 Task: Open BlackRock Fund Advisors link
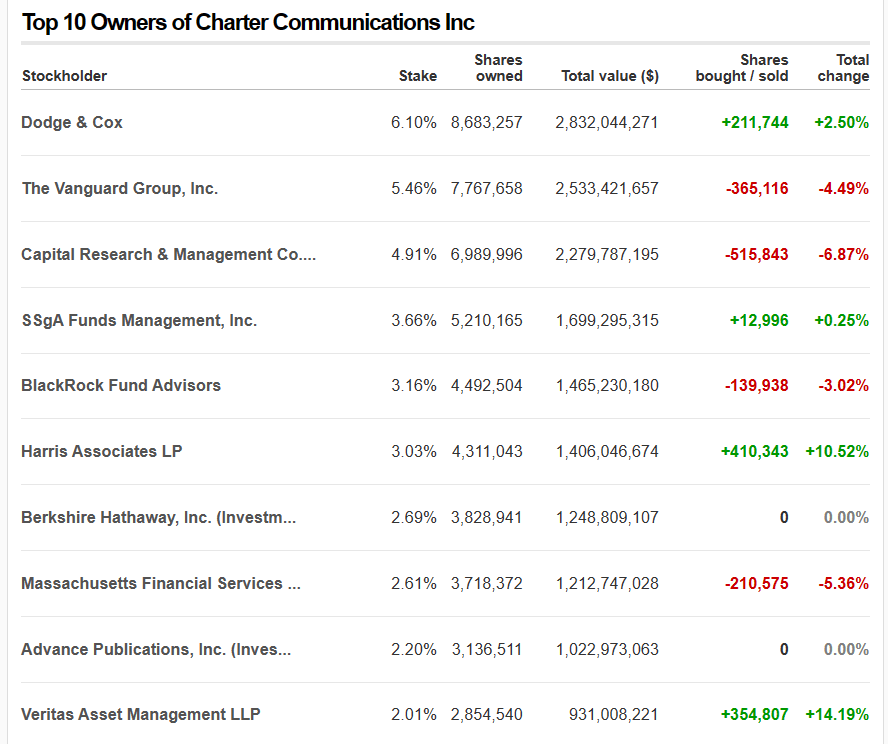(121, 386)
